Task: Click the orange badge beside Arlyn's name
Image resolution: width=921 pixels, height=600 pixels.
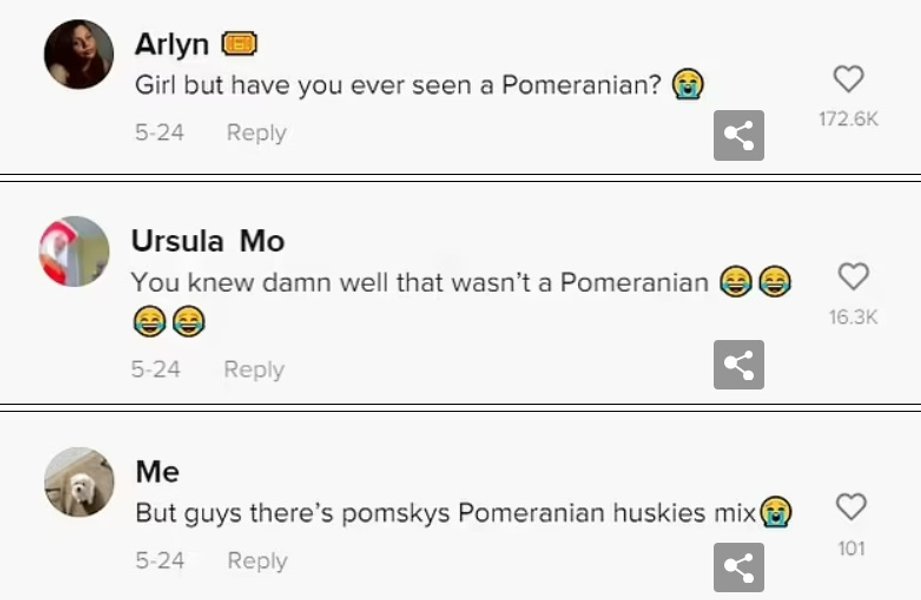Action: point(239,44)
